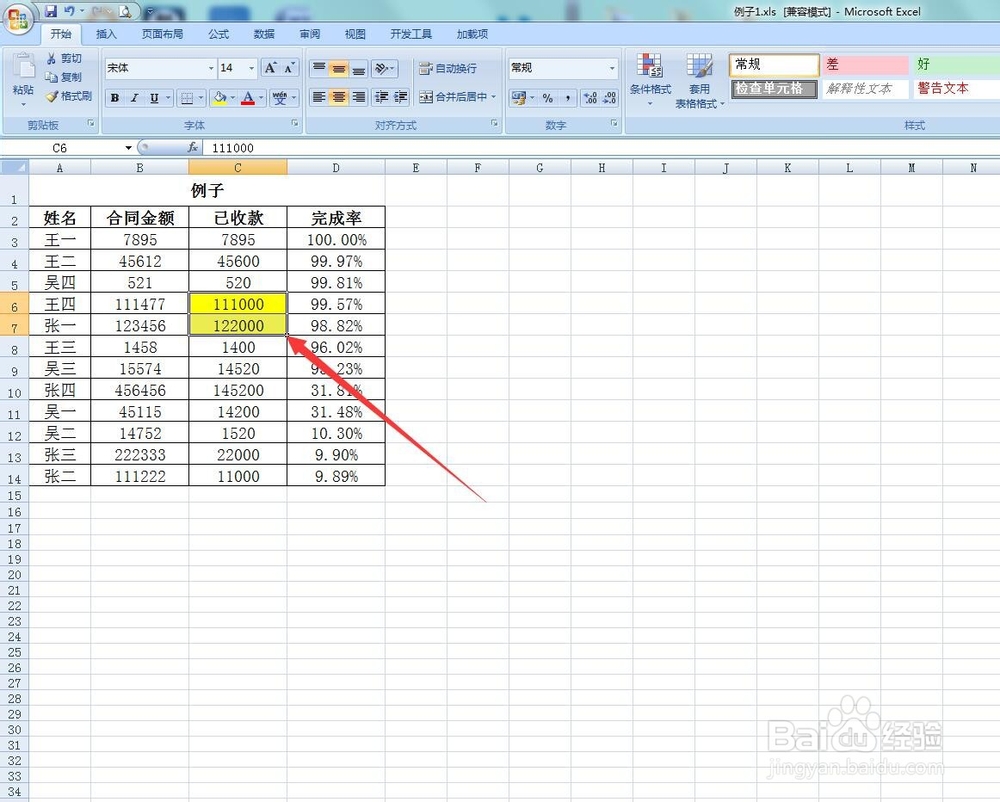Apply percent style with the % icon
Image resolution: width=1000 pixels, height=802 pixels.
pos(546,99)
